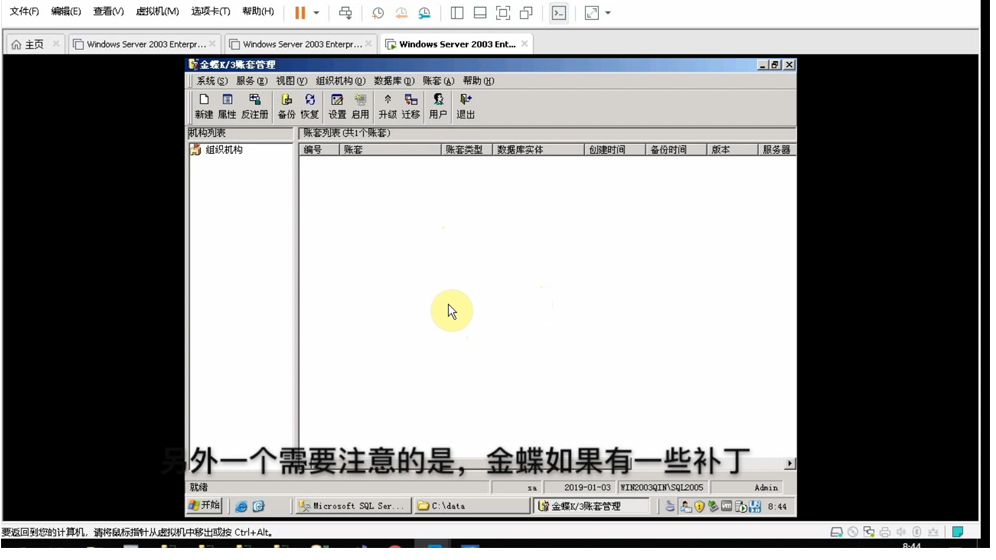Open the 账套(A) menu
Screen dimensions: 996x560
click(438, 81)
